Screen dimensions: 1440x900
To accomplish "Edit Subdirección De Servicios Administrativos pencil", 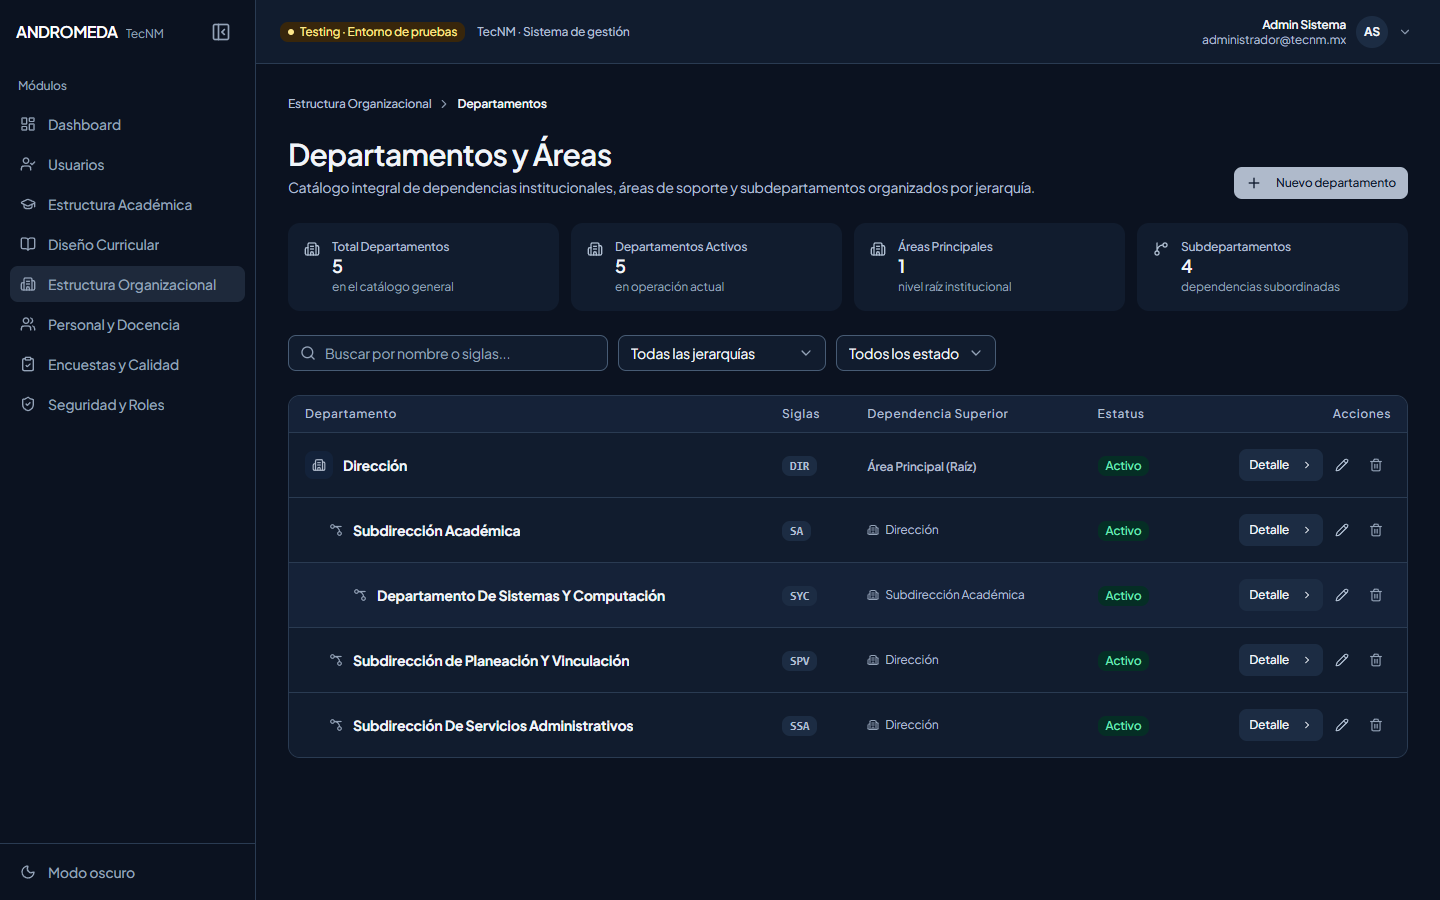I will tap(1342, 725).
